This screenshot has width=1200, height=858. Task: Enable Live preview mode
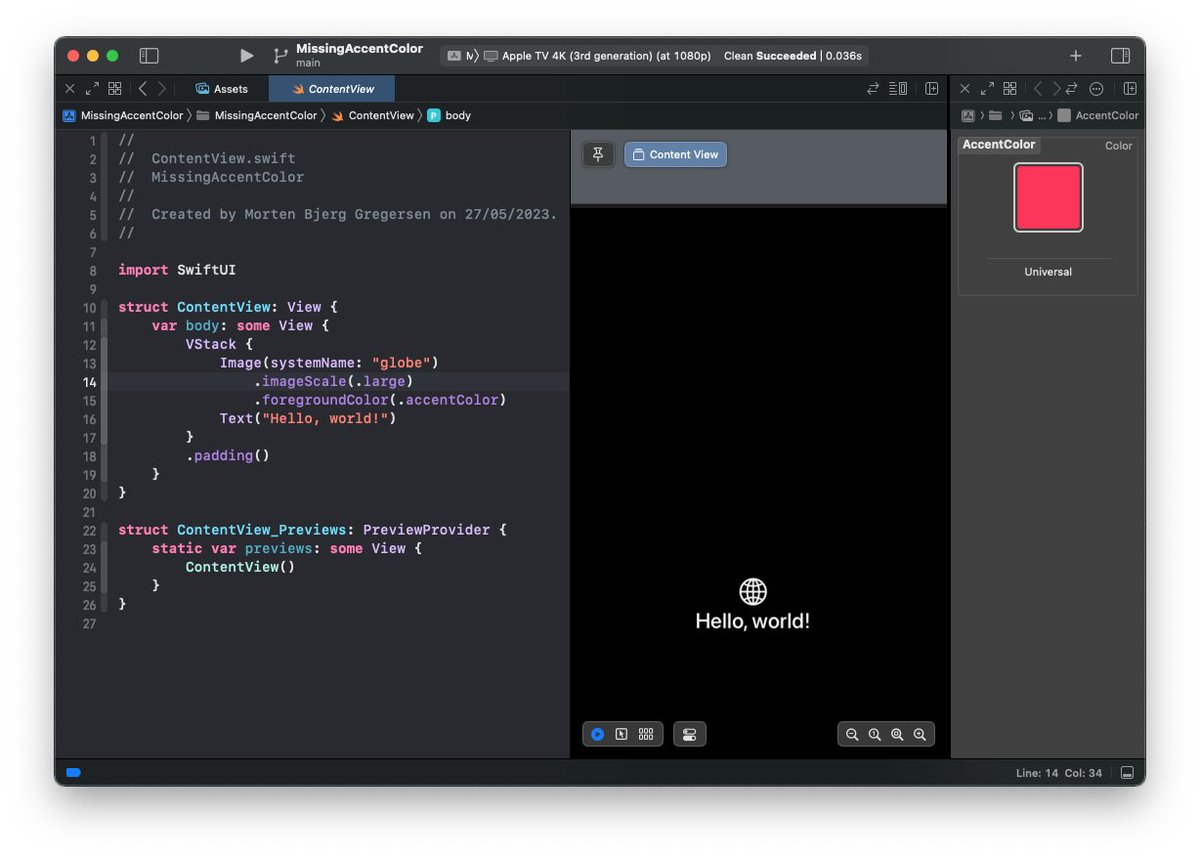pos(597,734)
